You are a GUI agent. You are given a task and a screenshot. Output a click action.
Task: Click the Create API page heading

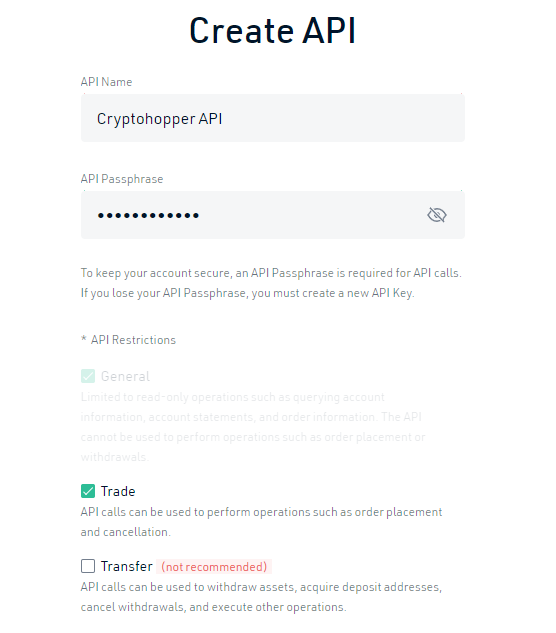pos(273,31)
